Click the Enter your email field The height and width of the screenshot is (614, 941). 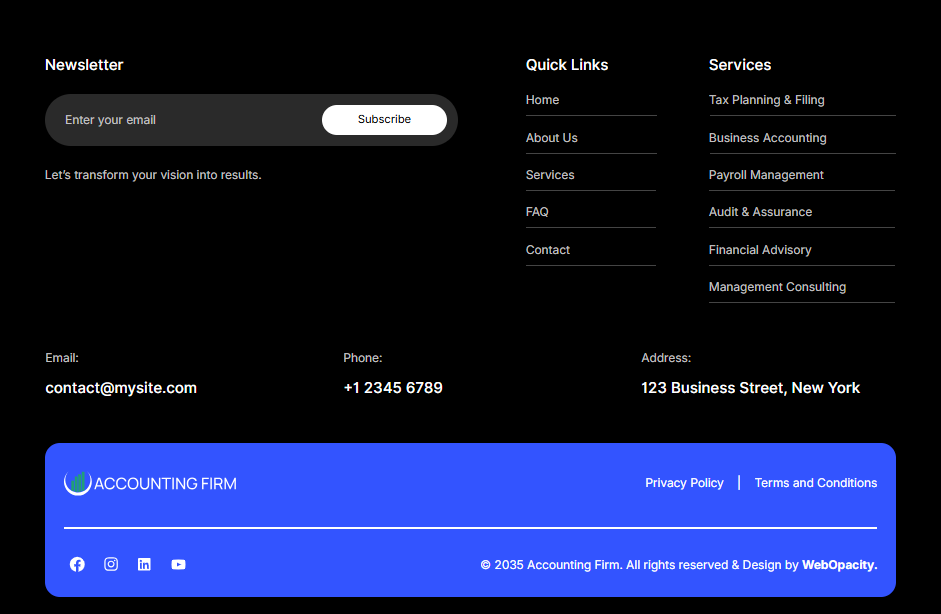pyautogui.click(x=160, y=119)
